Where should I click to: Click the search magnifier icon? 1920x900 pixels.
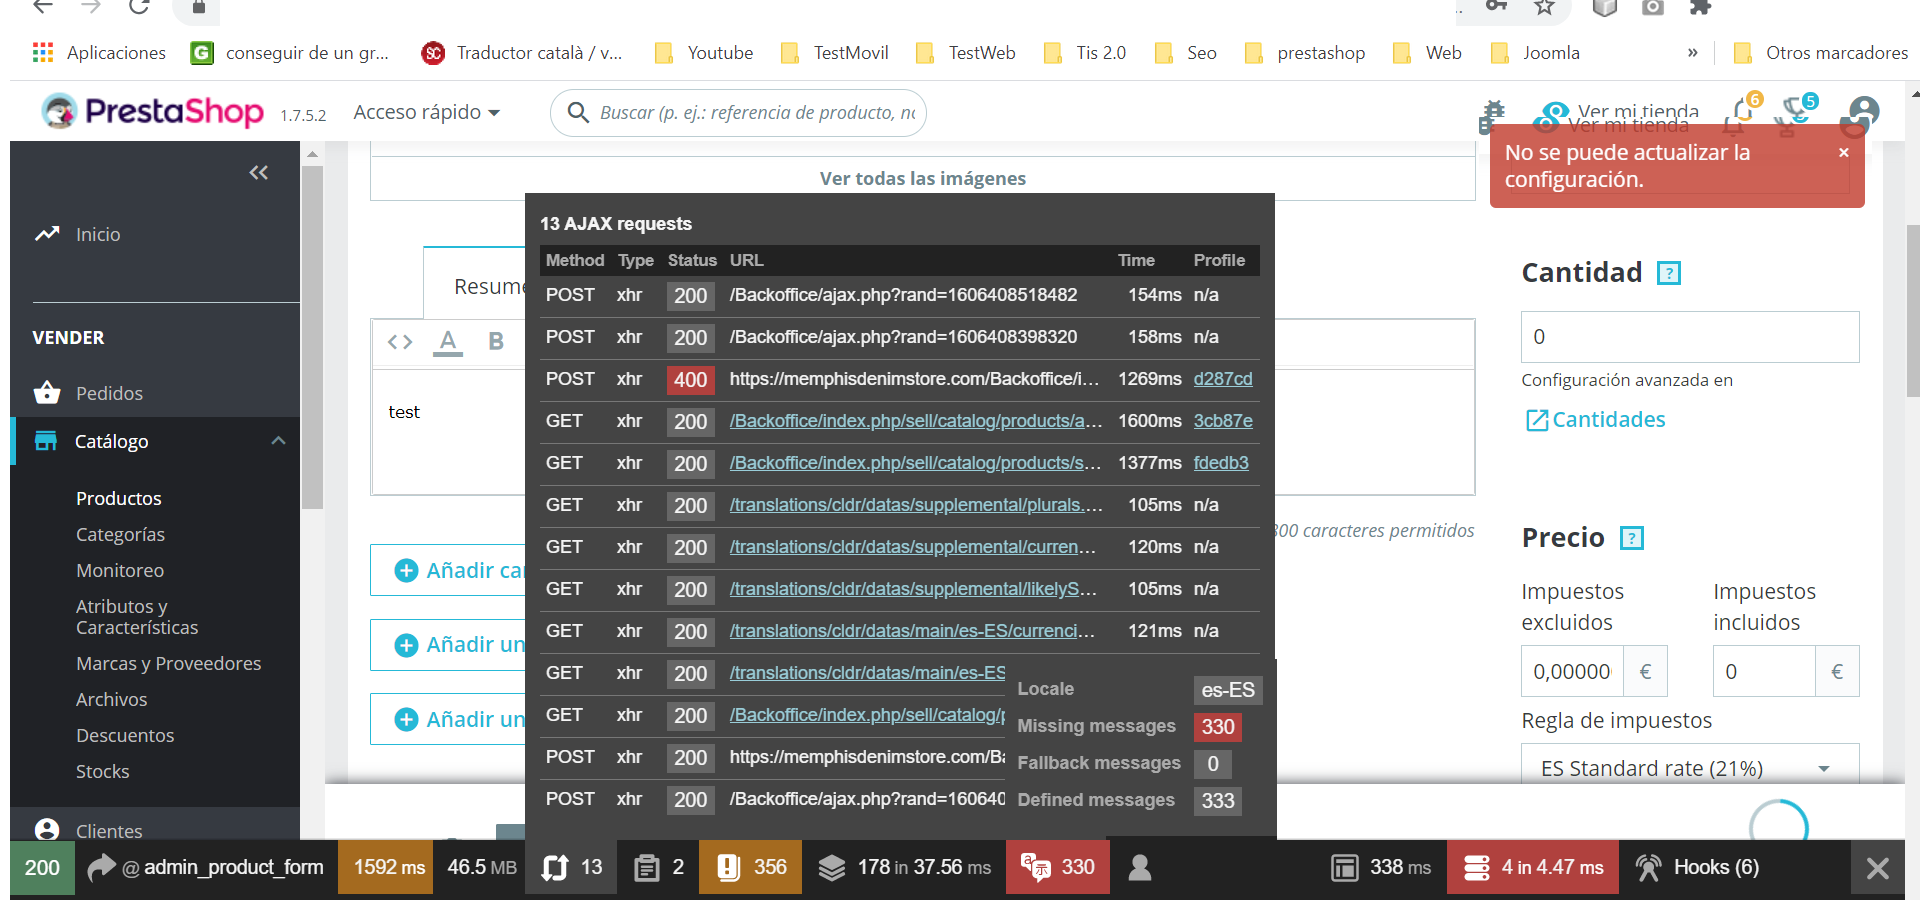(578, 112)
